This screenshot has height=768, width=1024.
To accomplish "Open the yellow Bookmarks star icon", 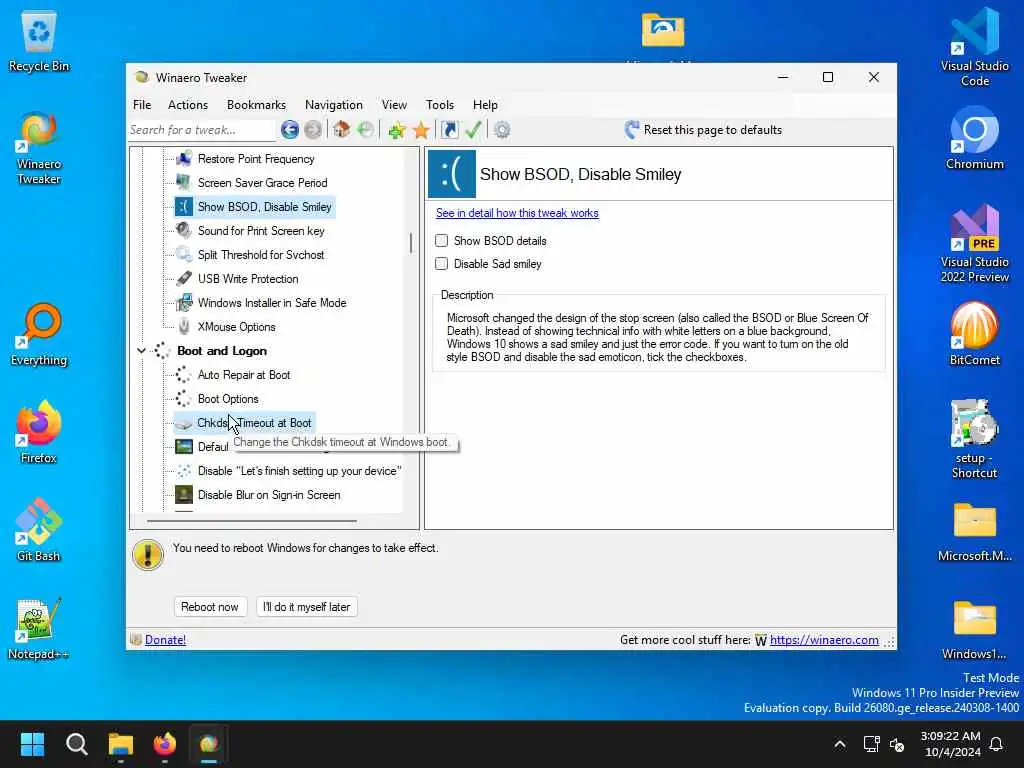I will click(x=421, y=130).
